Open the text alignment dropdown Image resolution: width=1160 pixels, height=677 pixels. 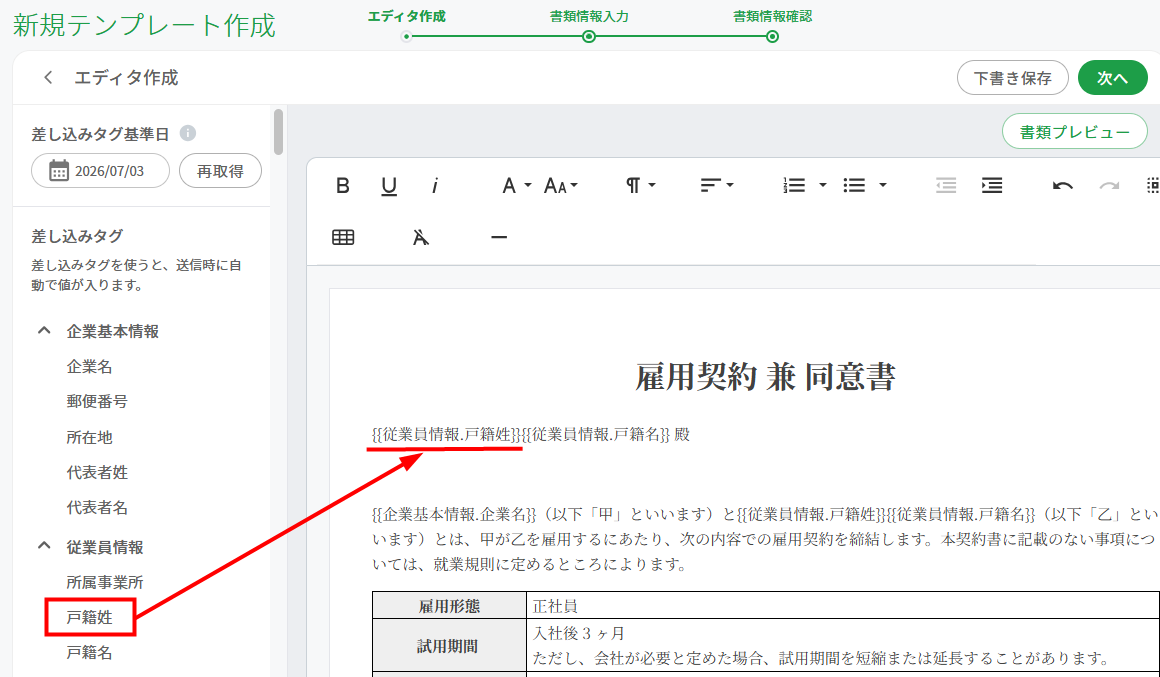click(716, 185)
